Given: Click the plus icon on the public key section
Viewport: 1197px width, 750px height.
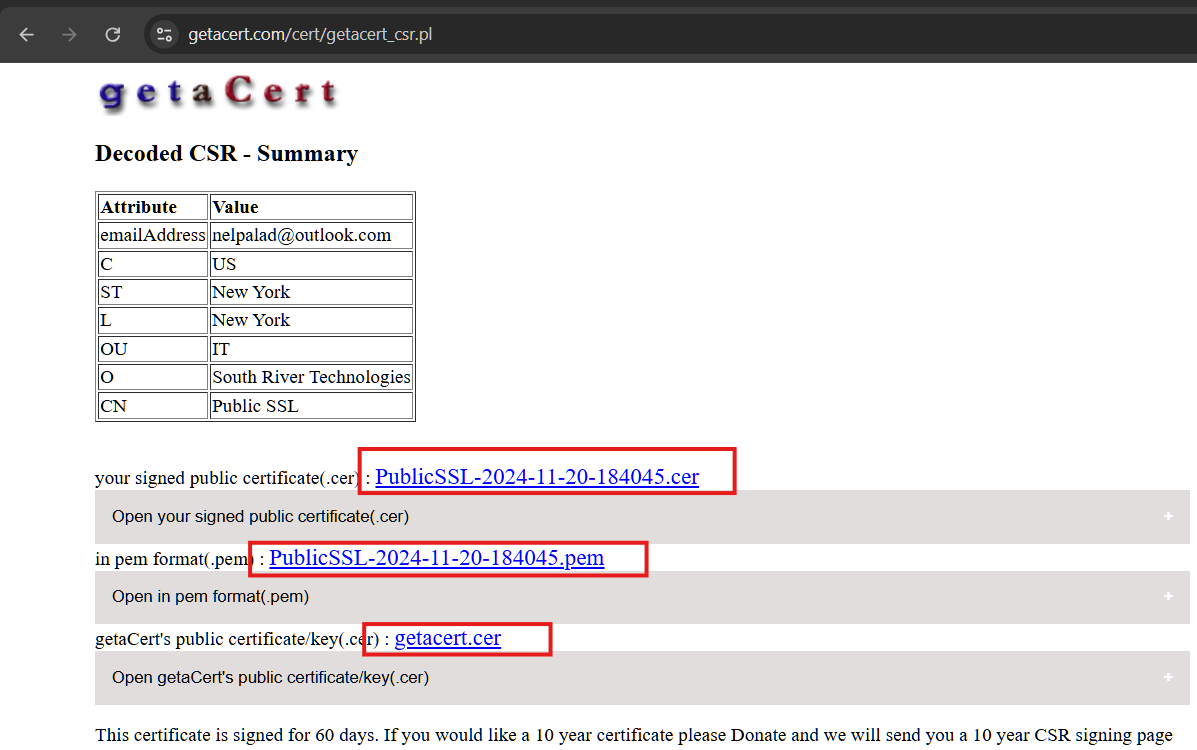Looking at the screenshot, I should point(1168,678).
